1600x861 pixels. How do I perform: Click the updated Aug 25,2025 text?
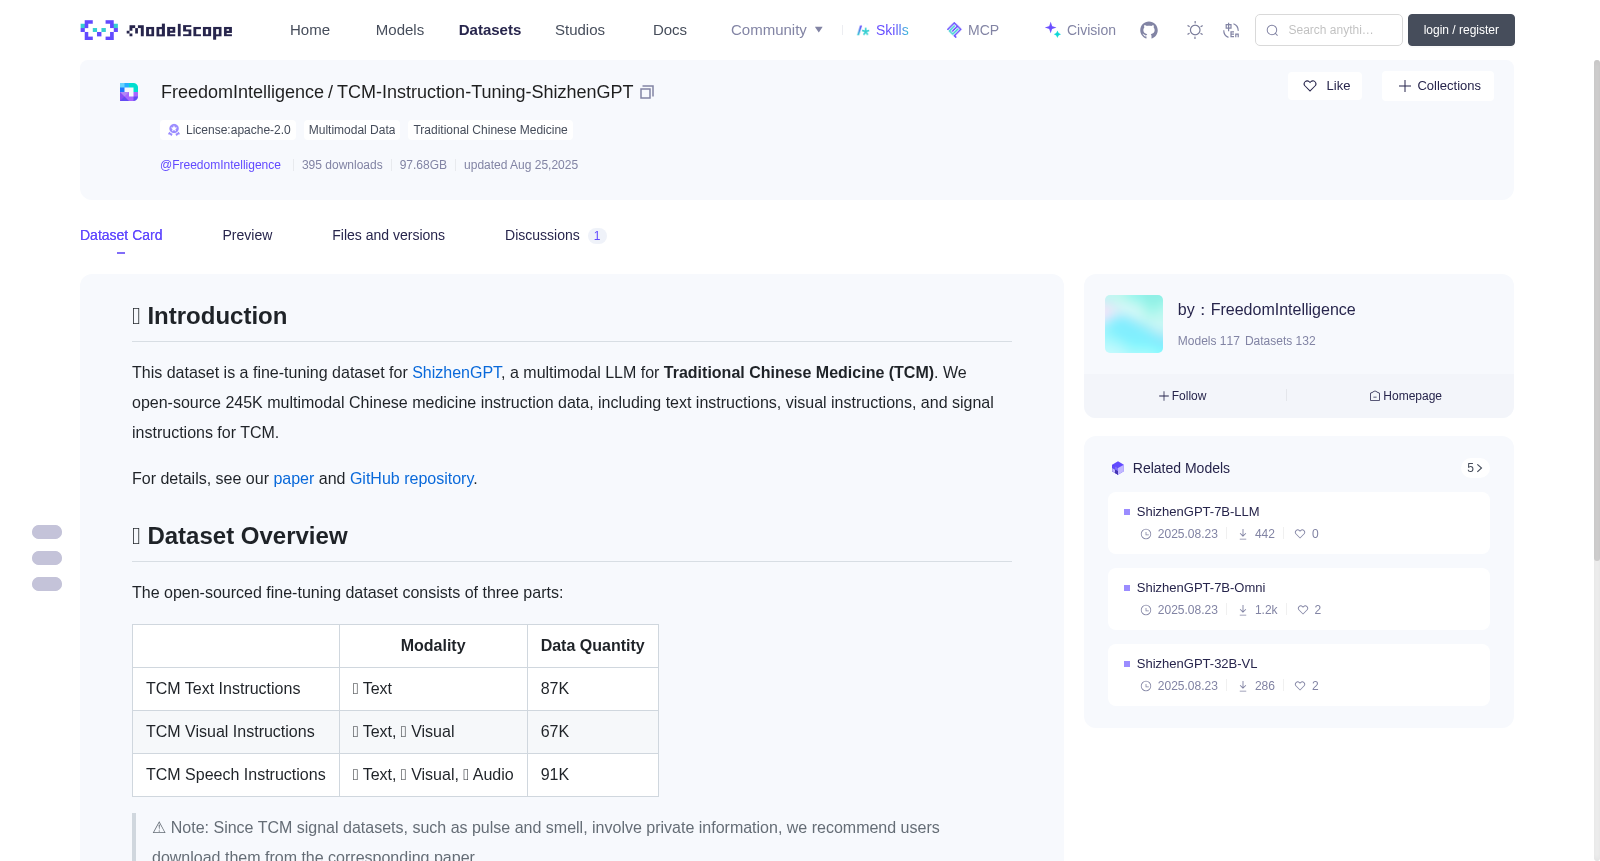(521, 165)
